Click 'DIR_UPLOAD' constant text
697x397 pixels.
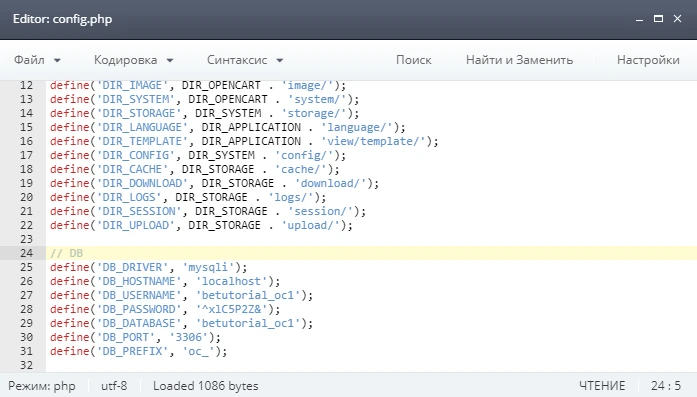click(136, 225)
